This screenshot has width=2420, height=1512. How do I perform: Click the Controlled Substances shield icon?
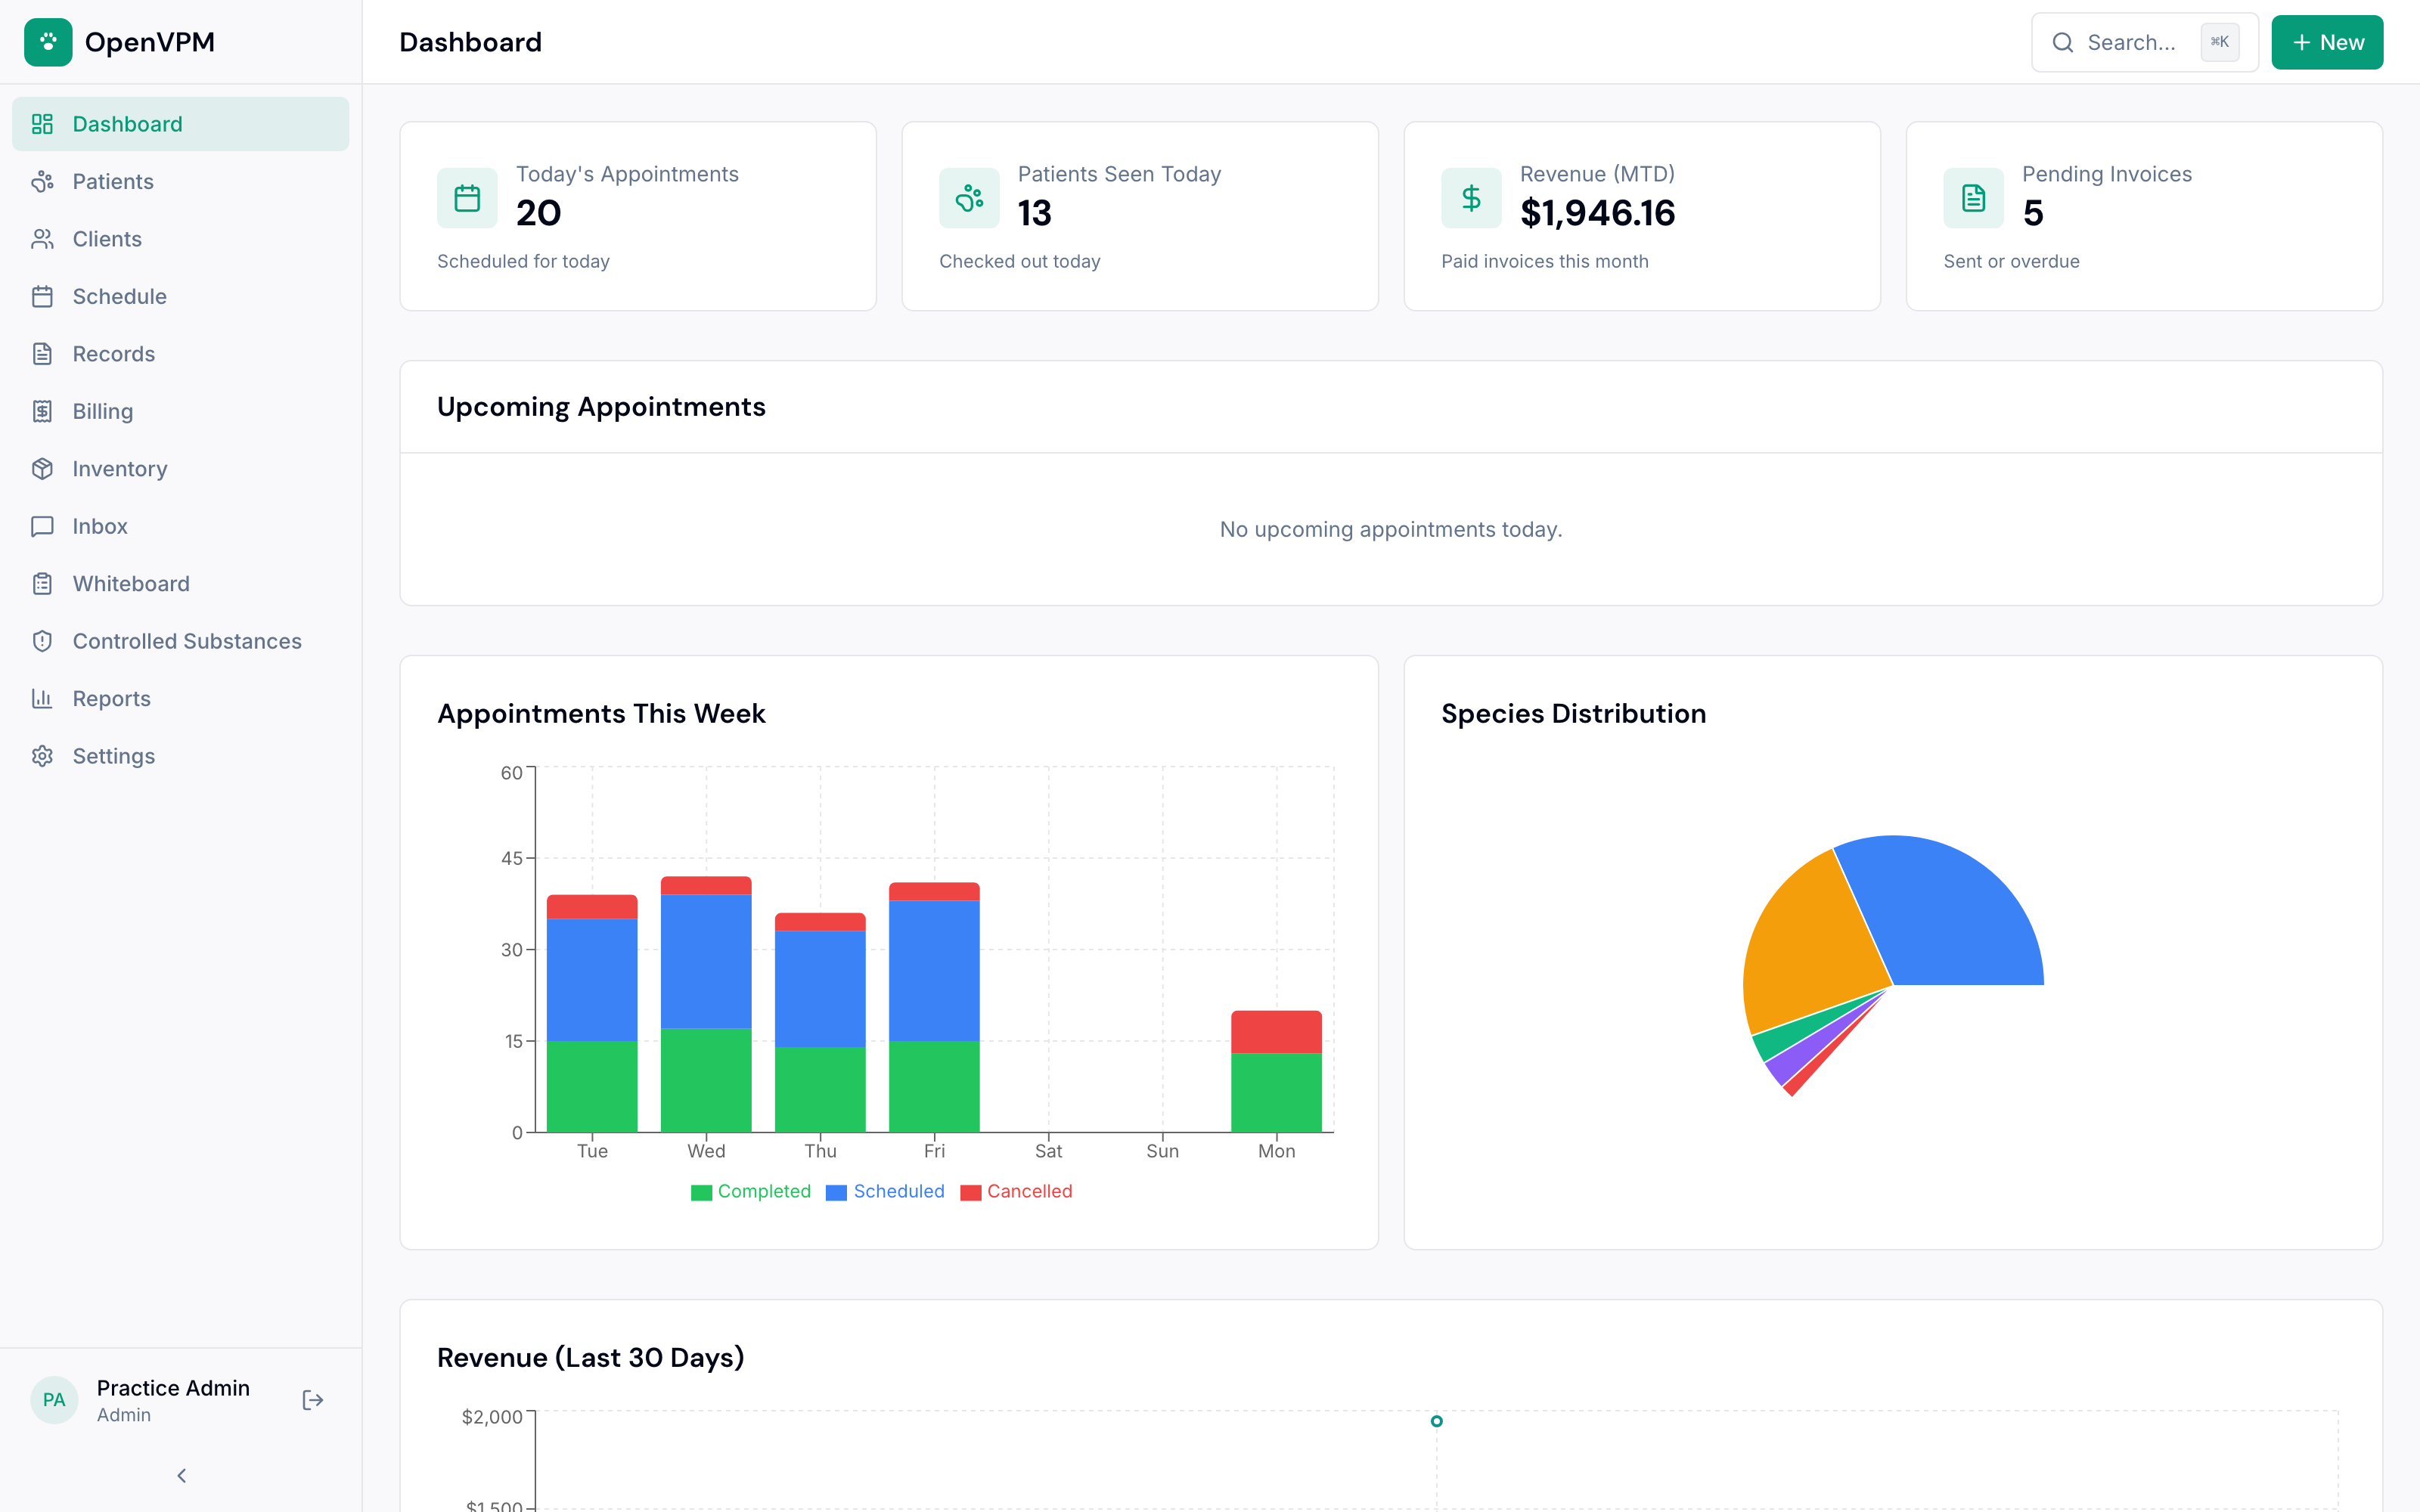[42, 641]
